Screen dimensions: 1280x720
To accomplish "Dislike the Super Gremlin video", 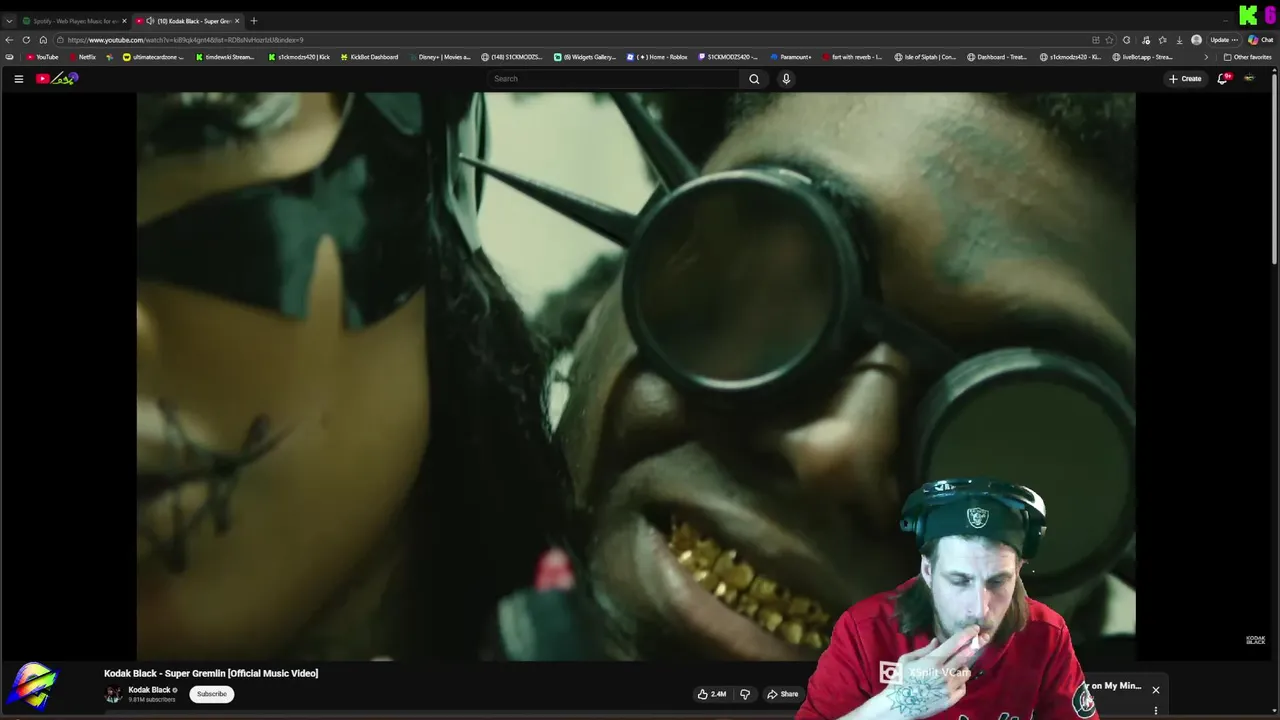I will coord(744,694).
